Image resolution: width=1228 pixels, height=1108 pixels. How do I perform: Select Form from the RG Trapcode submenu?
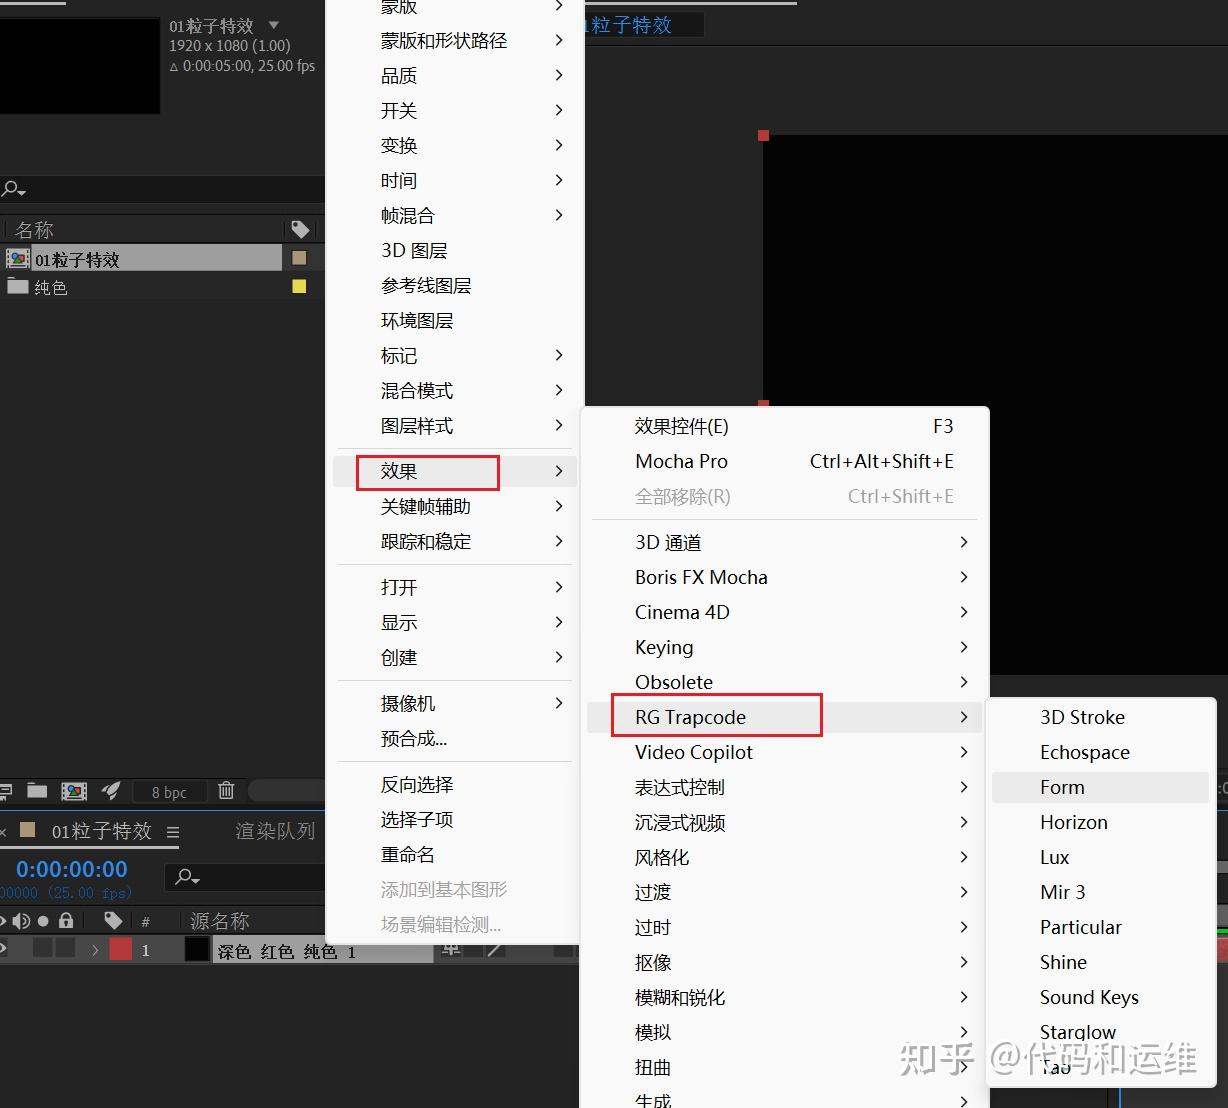tap(1062, 787)
